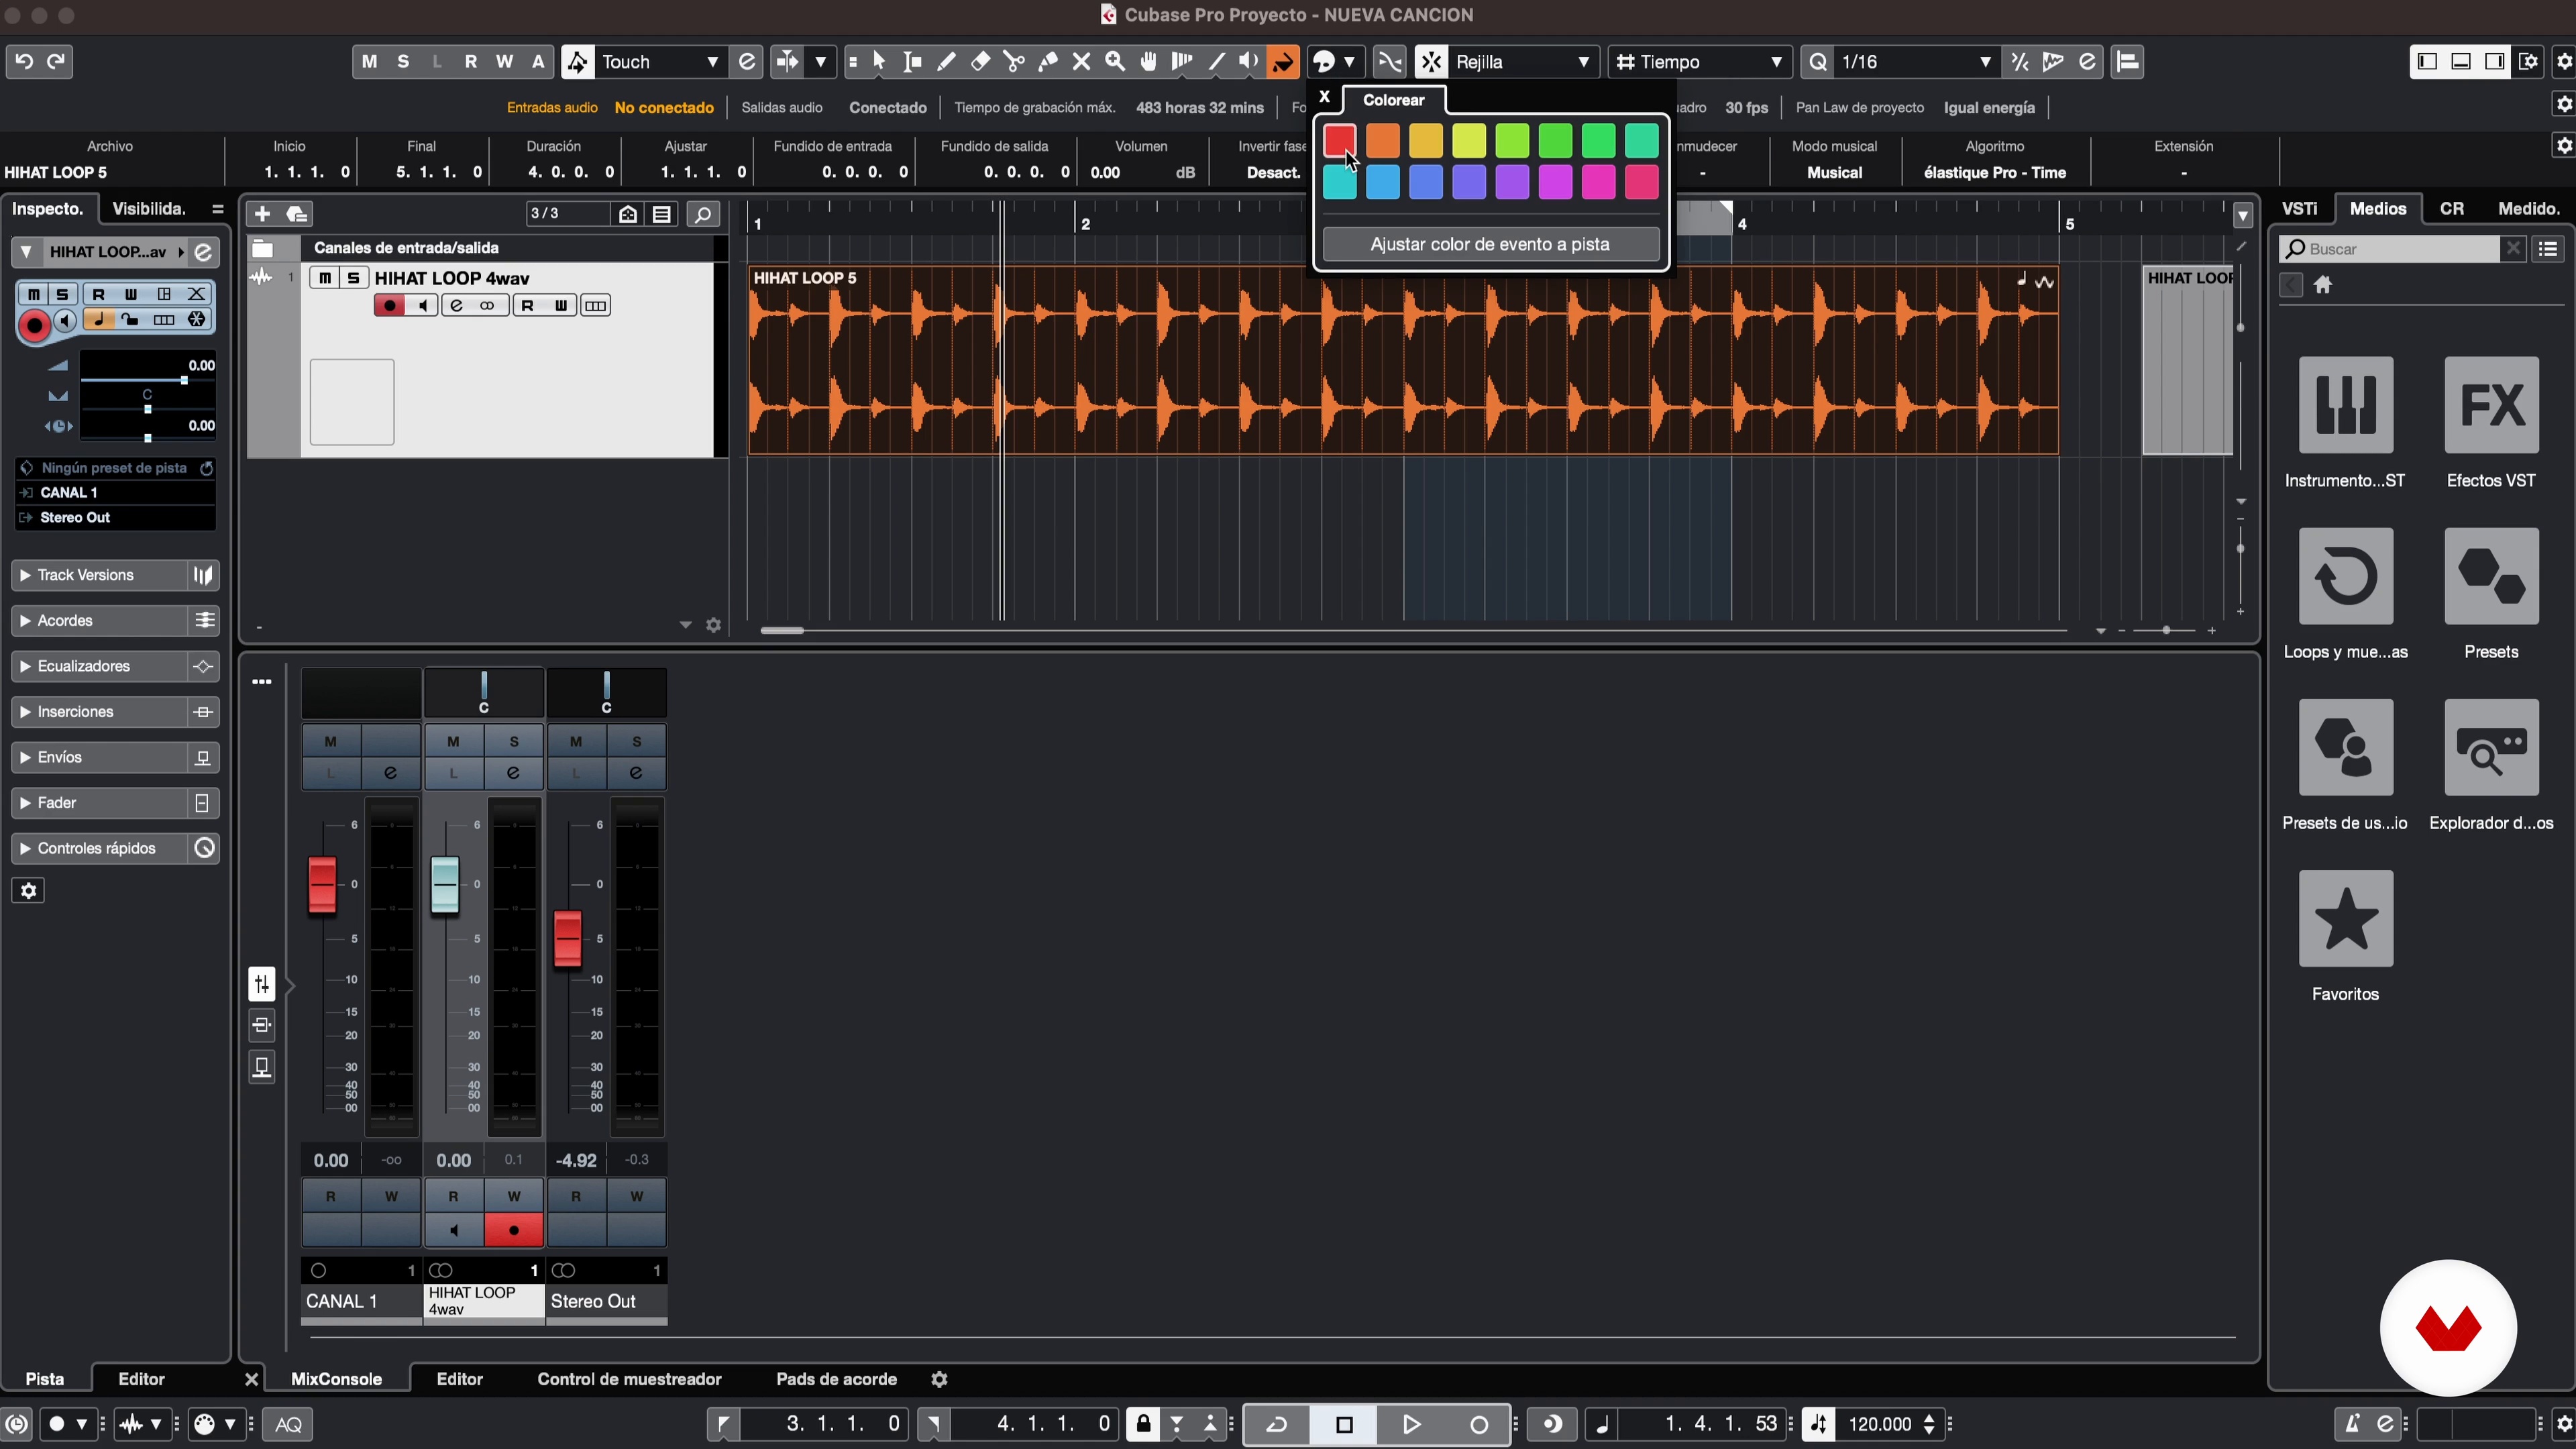Click the Undo arrow icon
This screenshot has width=2576, height=1449.
coord(24,62)
